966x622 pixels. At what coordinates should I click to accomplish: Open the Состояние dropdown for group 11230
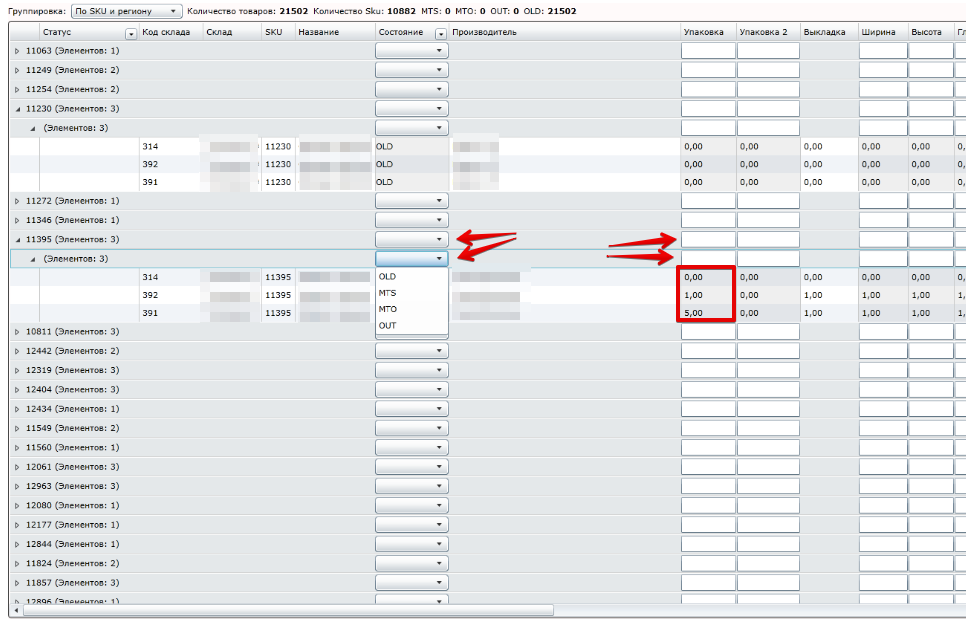coord(412,109)
